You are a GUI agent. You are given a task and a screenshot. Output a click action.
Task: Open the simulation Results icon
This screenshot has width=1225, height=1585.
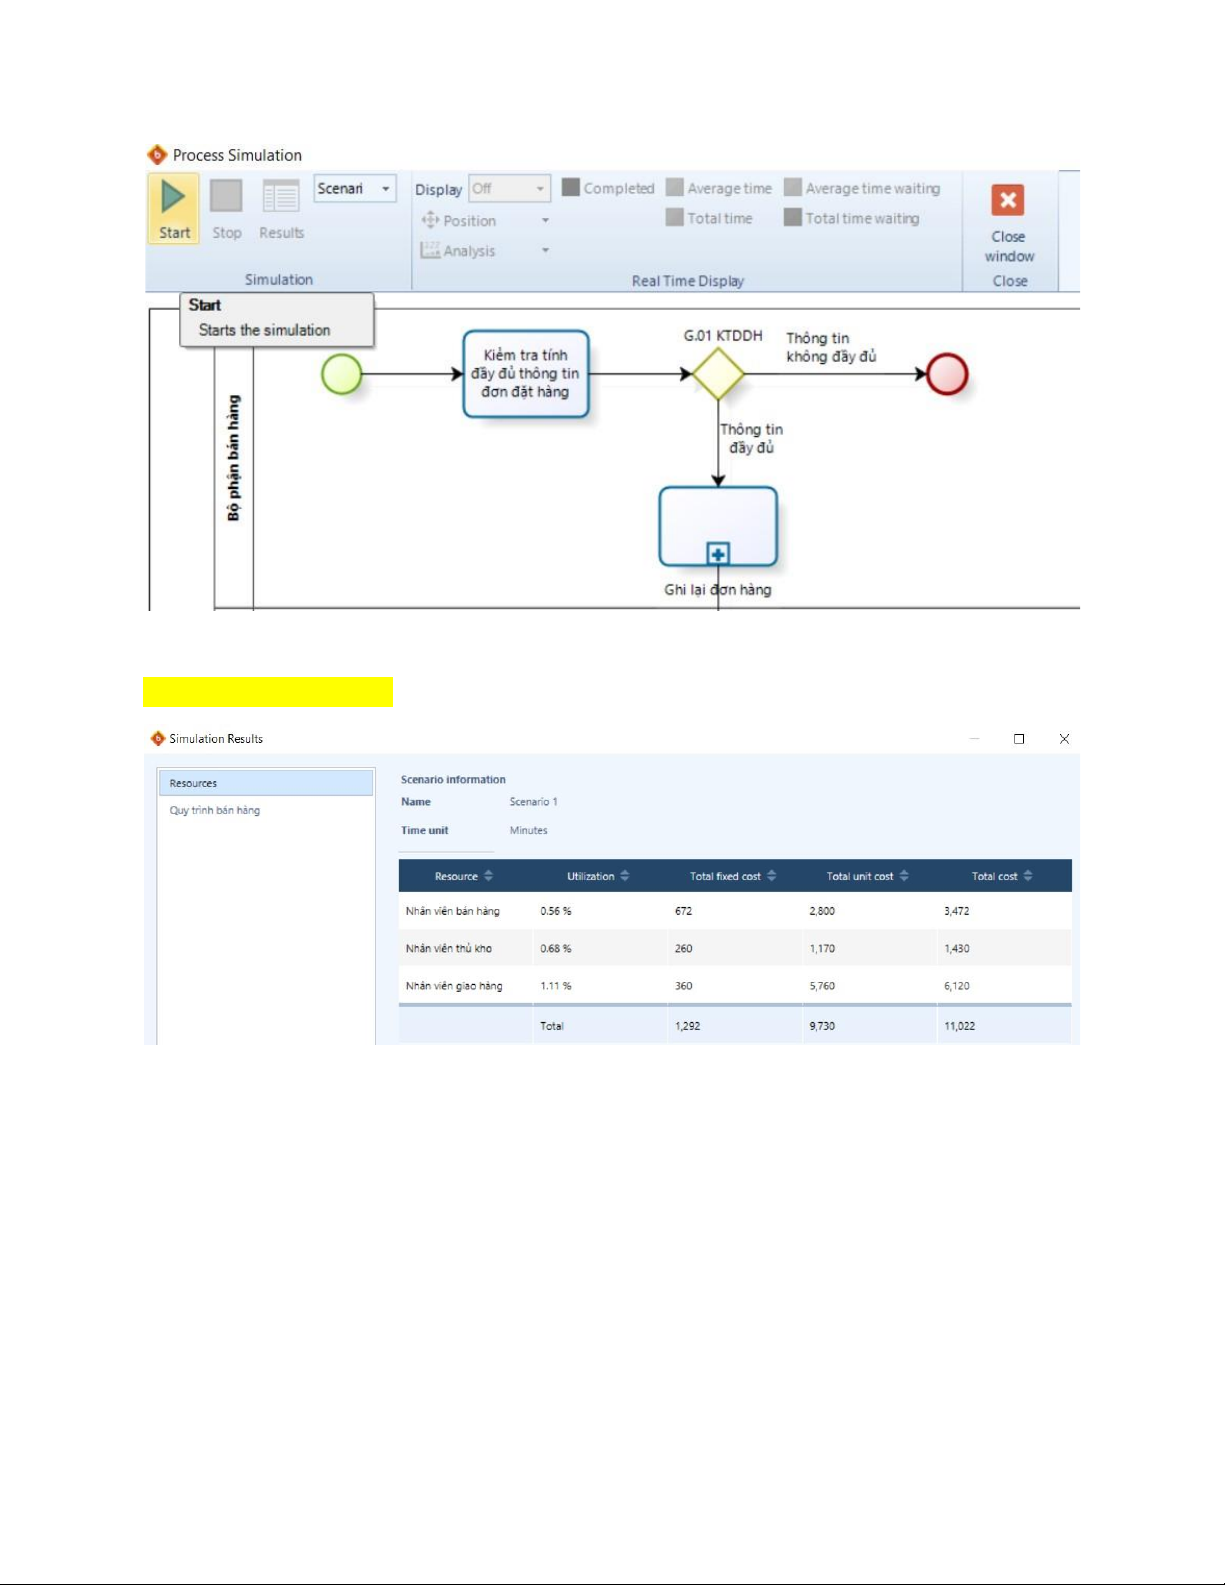click(x=281, y=197)
